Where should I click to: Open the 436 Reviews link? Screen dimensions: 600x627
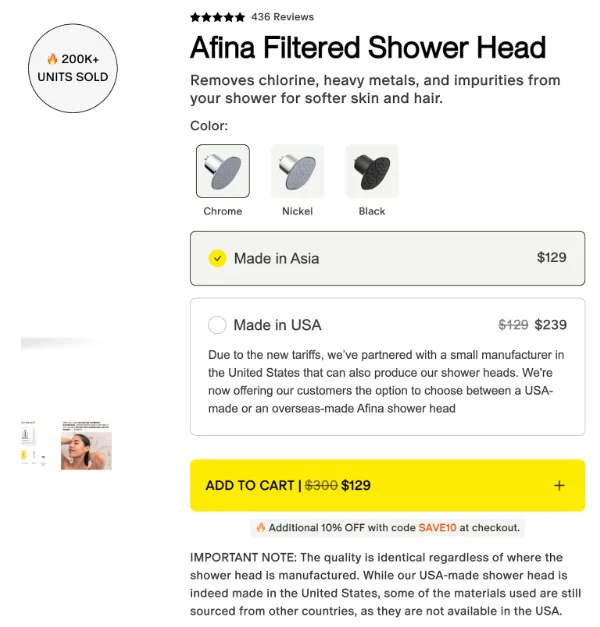(x=282, y=17)
